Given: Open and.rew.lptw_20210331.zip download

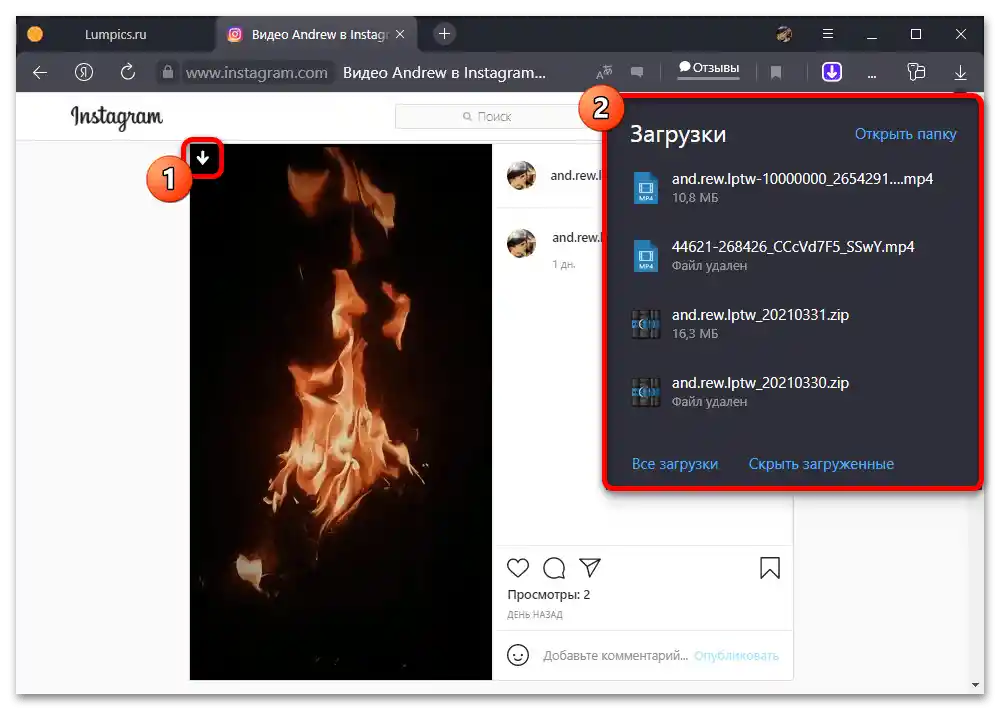Looking at the screenshot, I should coord(791,323).
